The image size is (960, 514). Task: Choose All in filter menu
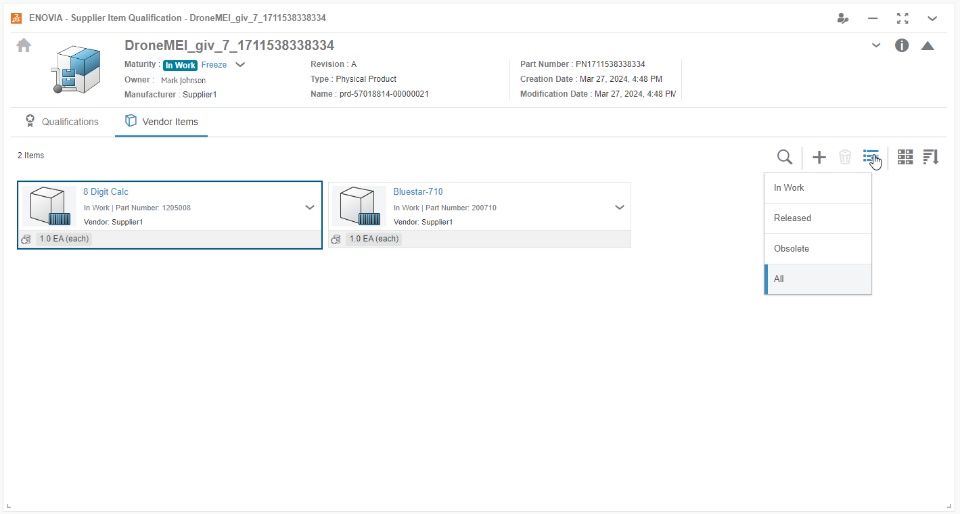pyautogui.click(x=818, y=279)
